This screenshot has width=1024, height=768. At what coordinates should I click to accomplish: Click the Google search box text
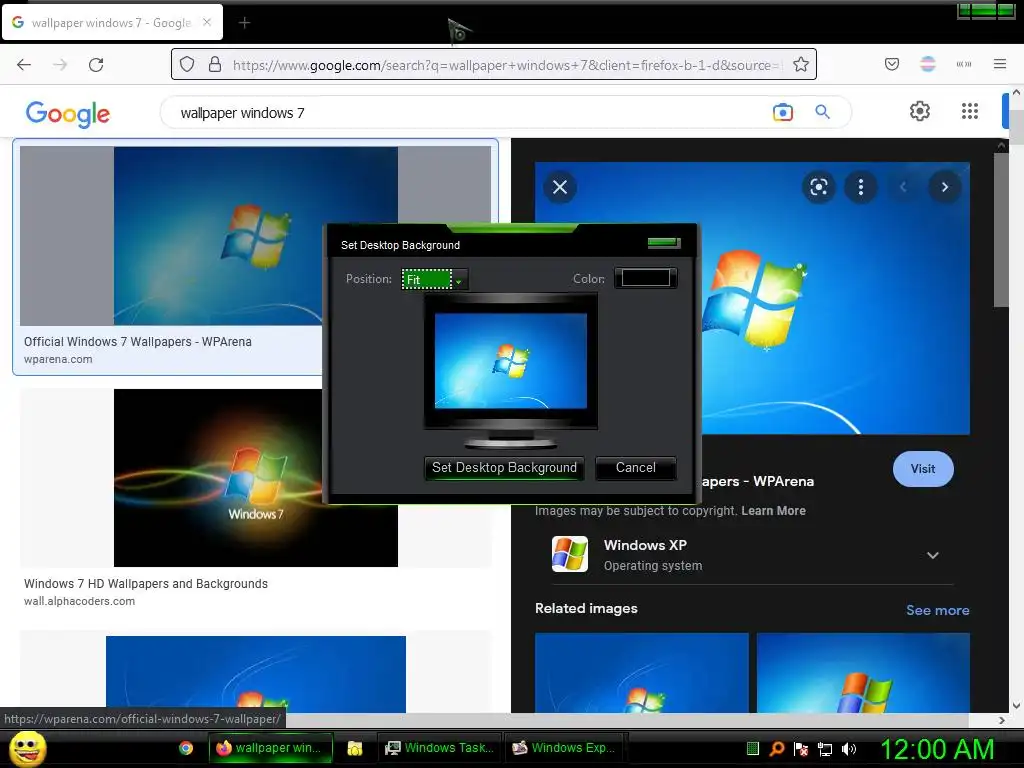pos(242,113)
